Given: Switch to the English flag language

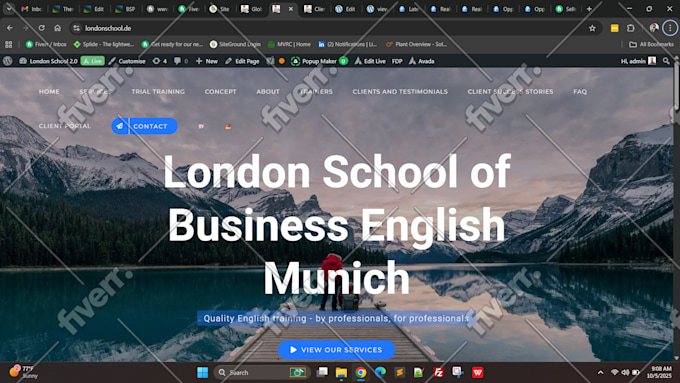Looking at the screenshot, I should coord(201,126).
